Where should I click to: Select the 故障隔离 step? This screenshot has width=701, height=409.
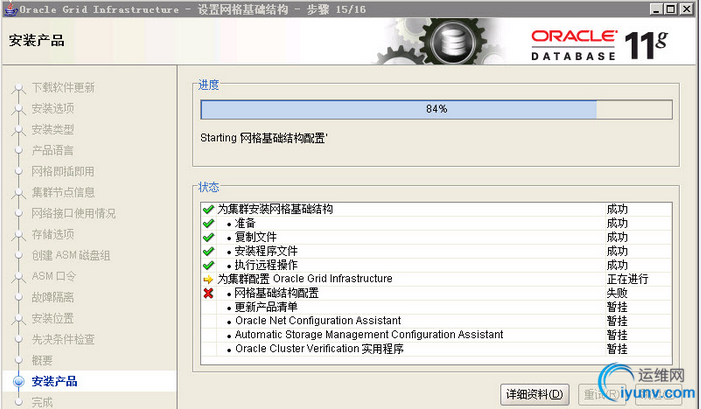coord(53,297)
